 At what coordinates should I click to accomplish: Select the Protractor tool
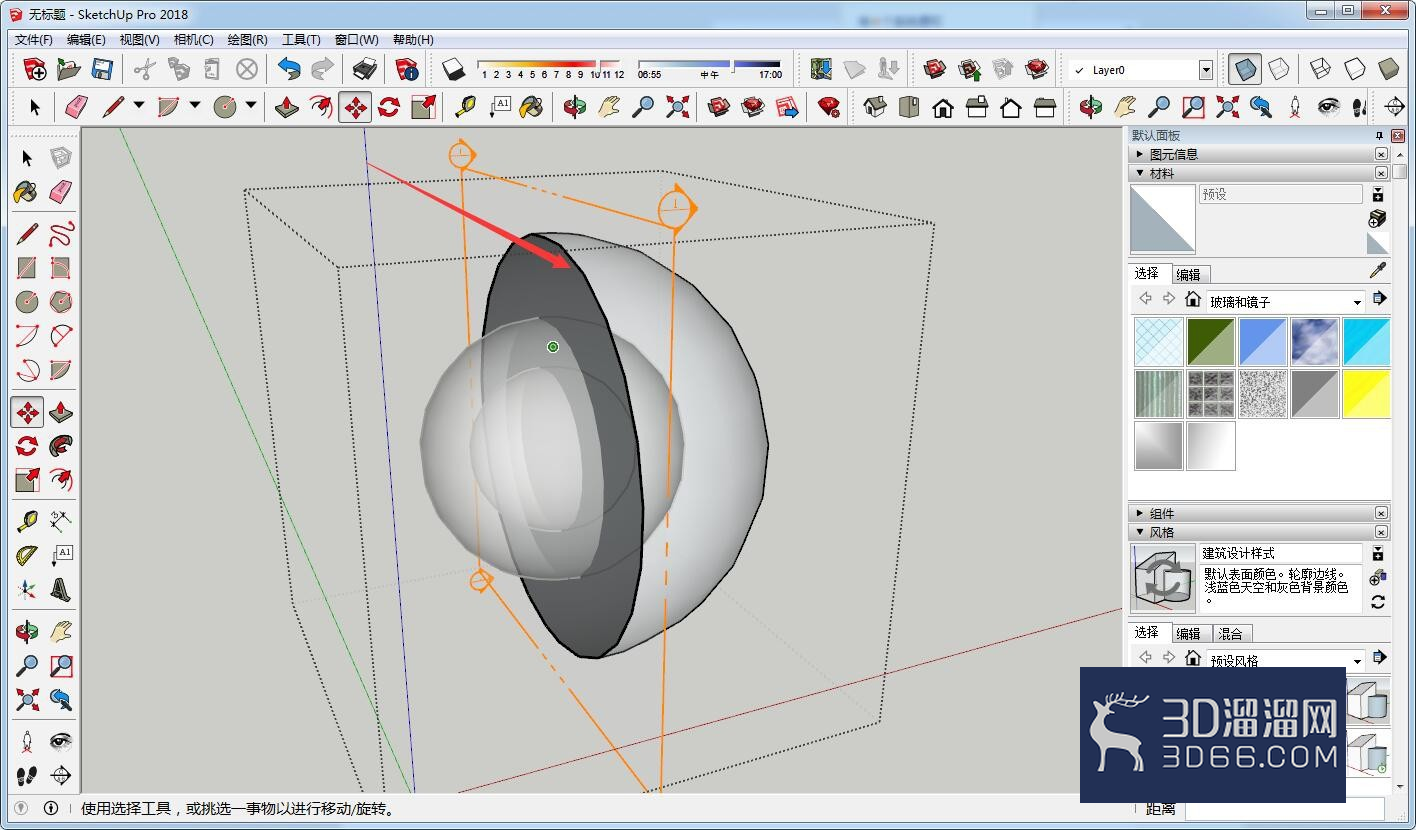[x=27, y=555]
